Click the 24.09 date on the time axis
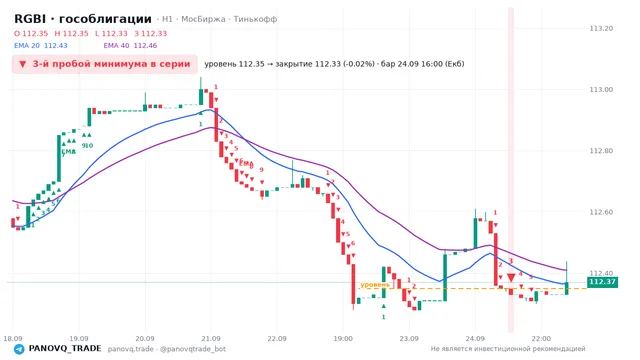The height and width of the screenshot is (360, 640). (475, 339)
